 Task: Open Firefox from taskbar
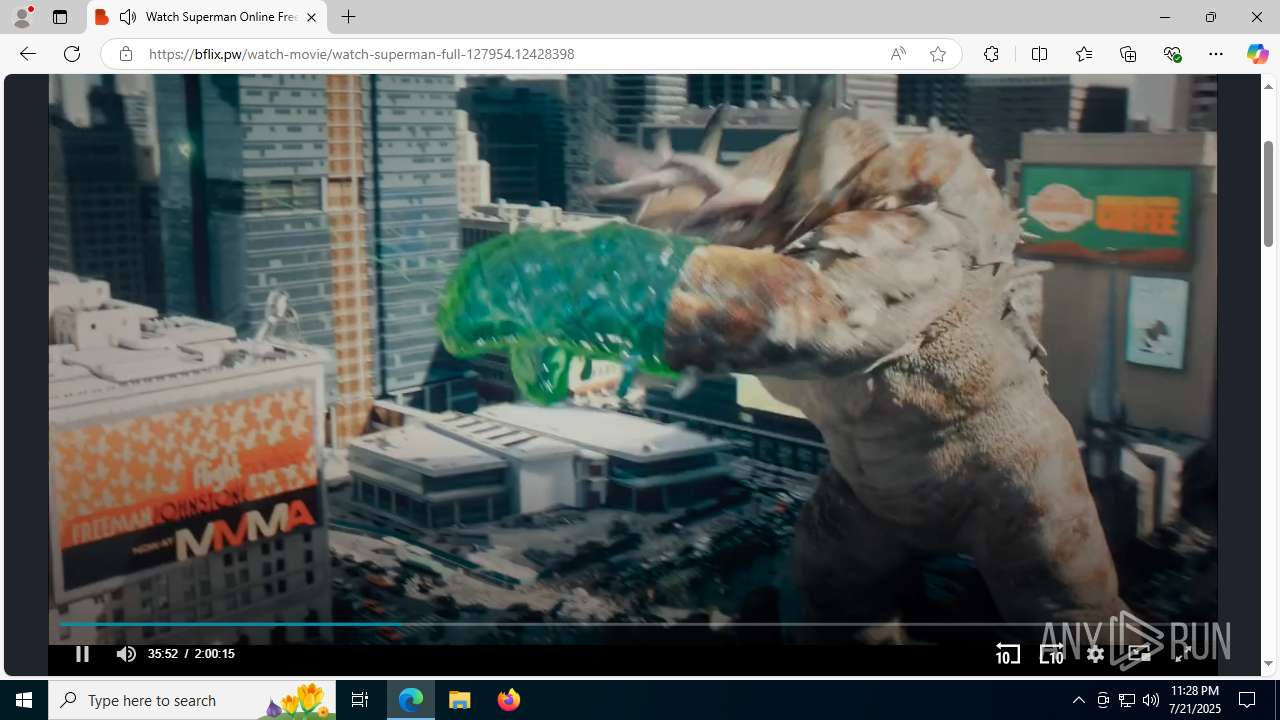pyautogui.click(x=508, y=700)
